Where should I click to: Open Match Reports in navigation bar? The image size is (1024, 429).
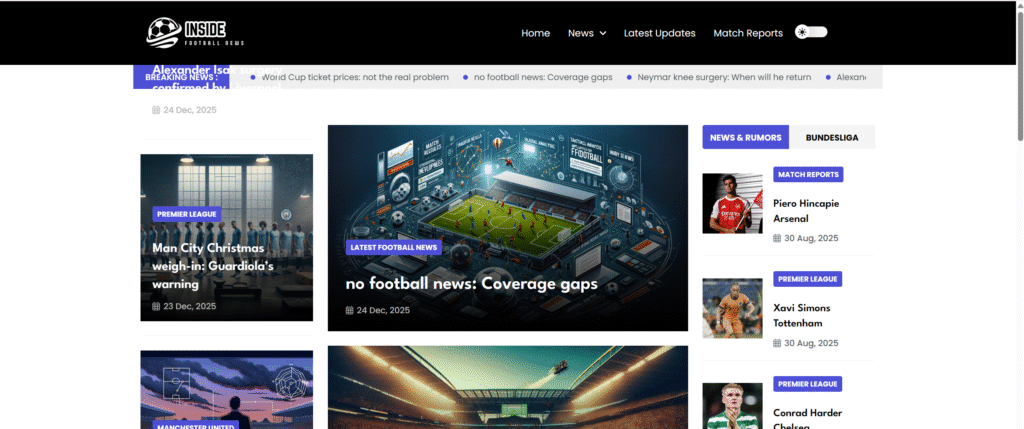[x=747, y=33]
